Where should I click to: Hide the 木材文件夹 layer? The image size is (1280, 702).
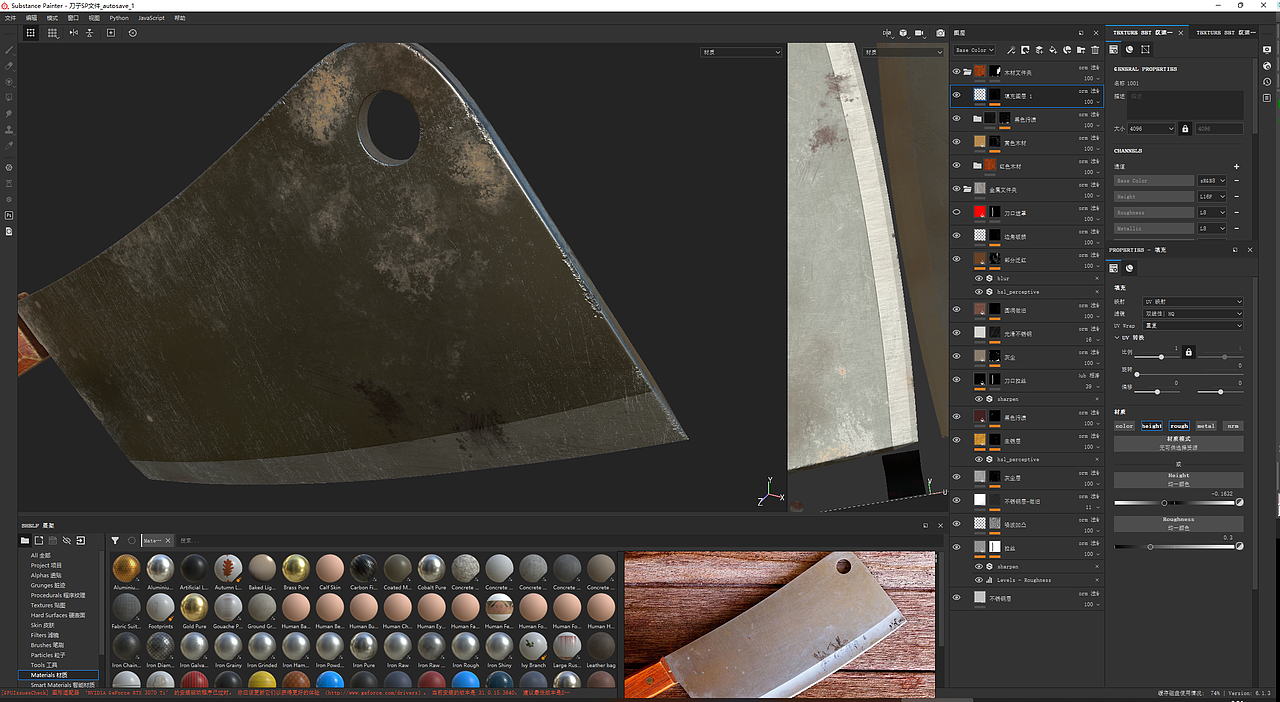[956, 72]
